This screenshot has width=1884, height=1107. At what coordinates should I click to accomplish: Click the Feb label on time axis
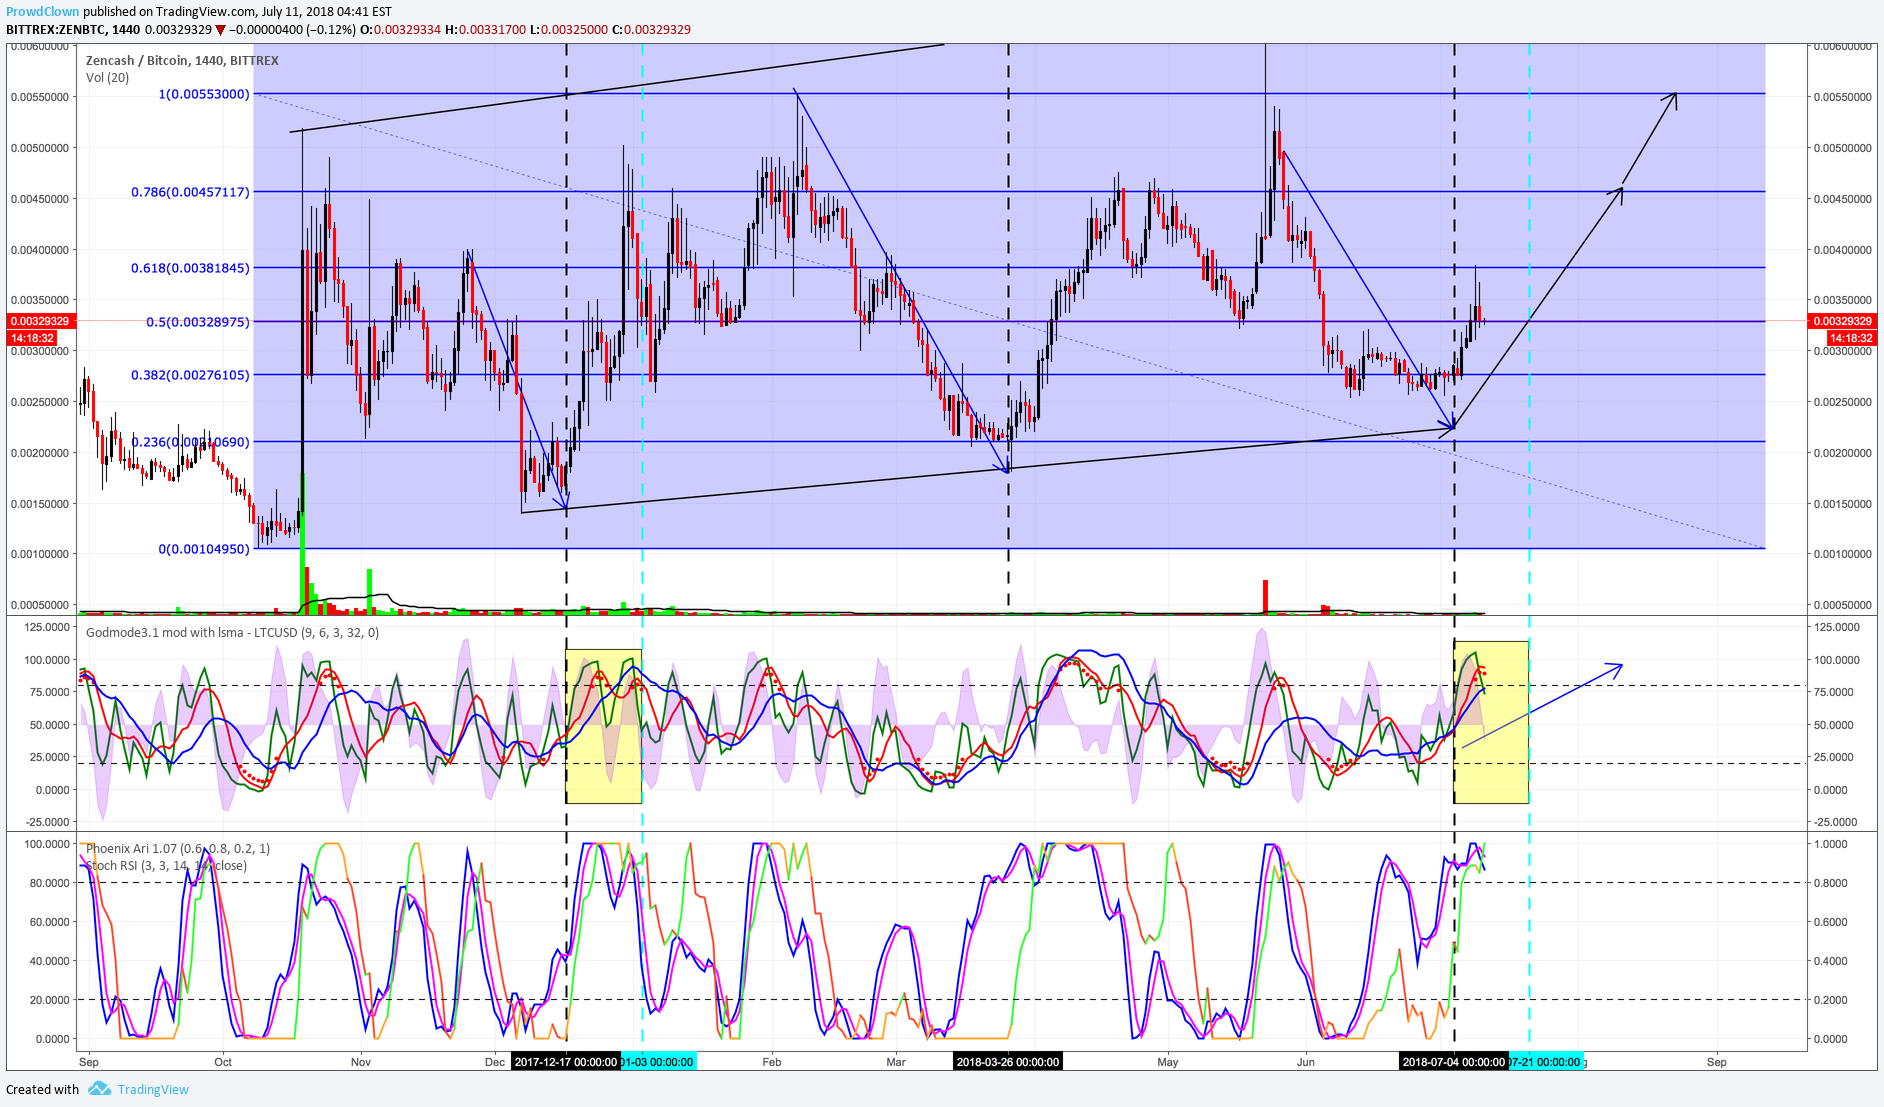coord(772,1062)
